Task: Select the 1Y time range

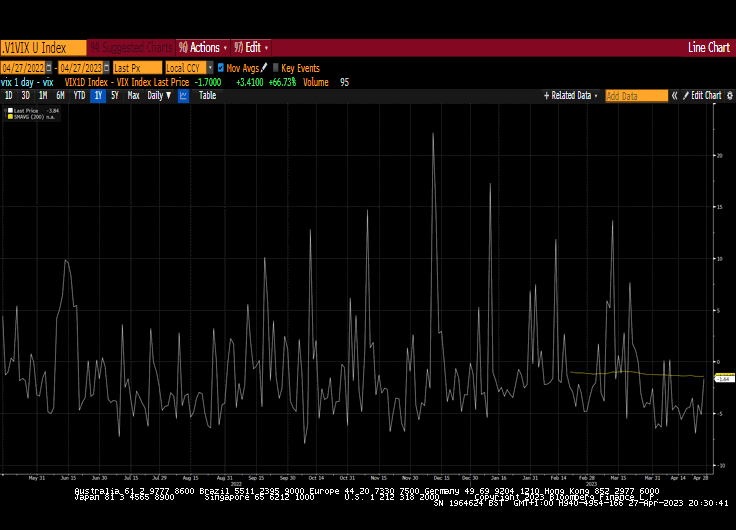Action: pos(98,96)
